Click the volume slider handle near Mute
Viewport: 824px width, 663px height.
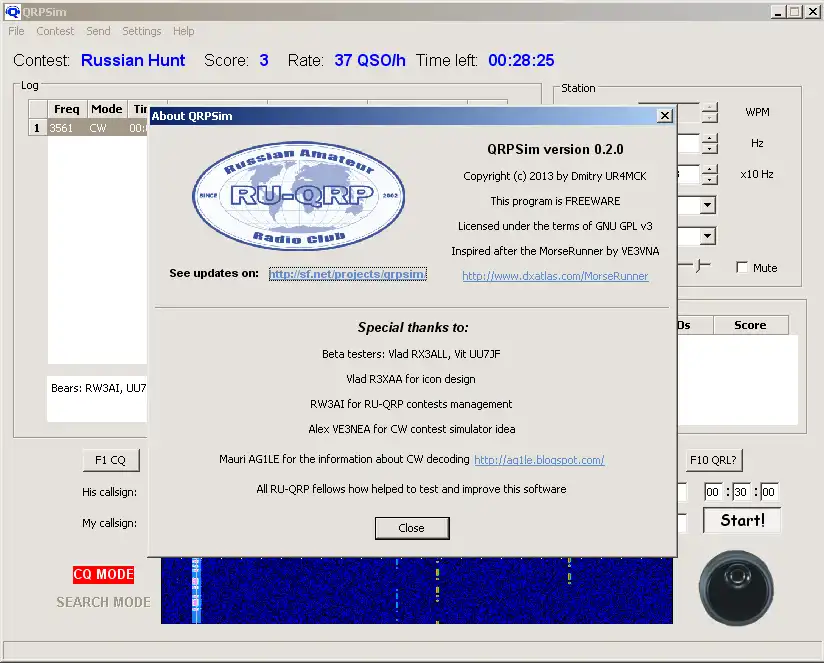(701, 266)
